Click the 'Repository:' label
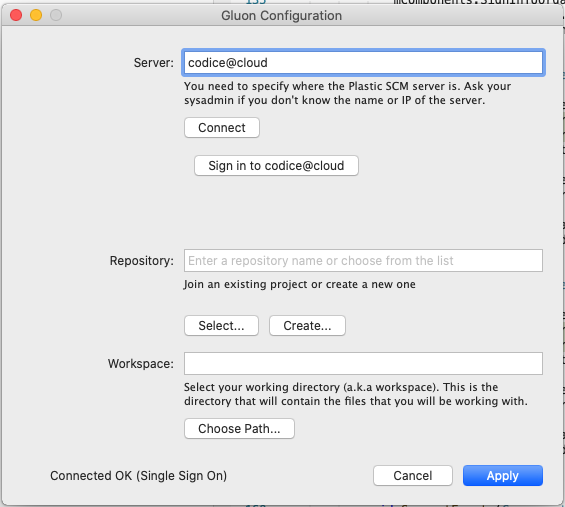Screen dimensions: 565x507 pos(142,261)
